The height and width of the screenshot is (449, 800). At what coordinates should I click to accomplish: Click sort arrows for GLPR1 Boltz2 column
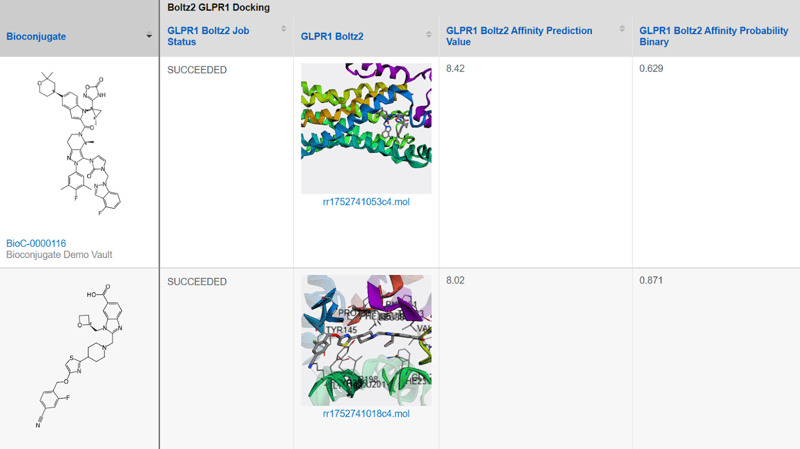429,35
